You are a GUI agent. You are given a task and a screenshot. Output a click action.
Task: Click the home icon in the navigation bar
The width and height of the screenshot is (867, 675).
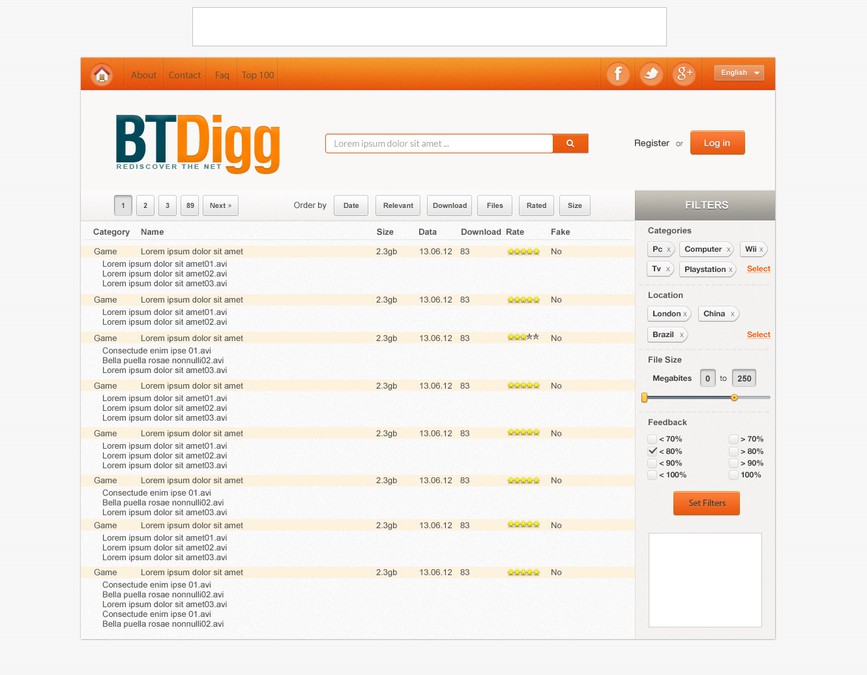pos(100,73)
